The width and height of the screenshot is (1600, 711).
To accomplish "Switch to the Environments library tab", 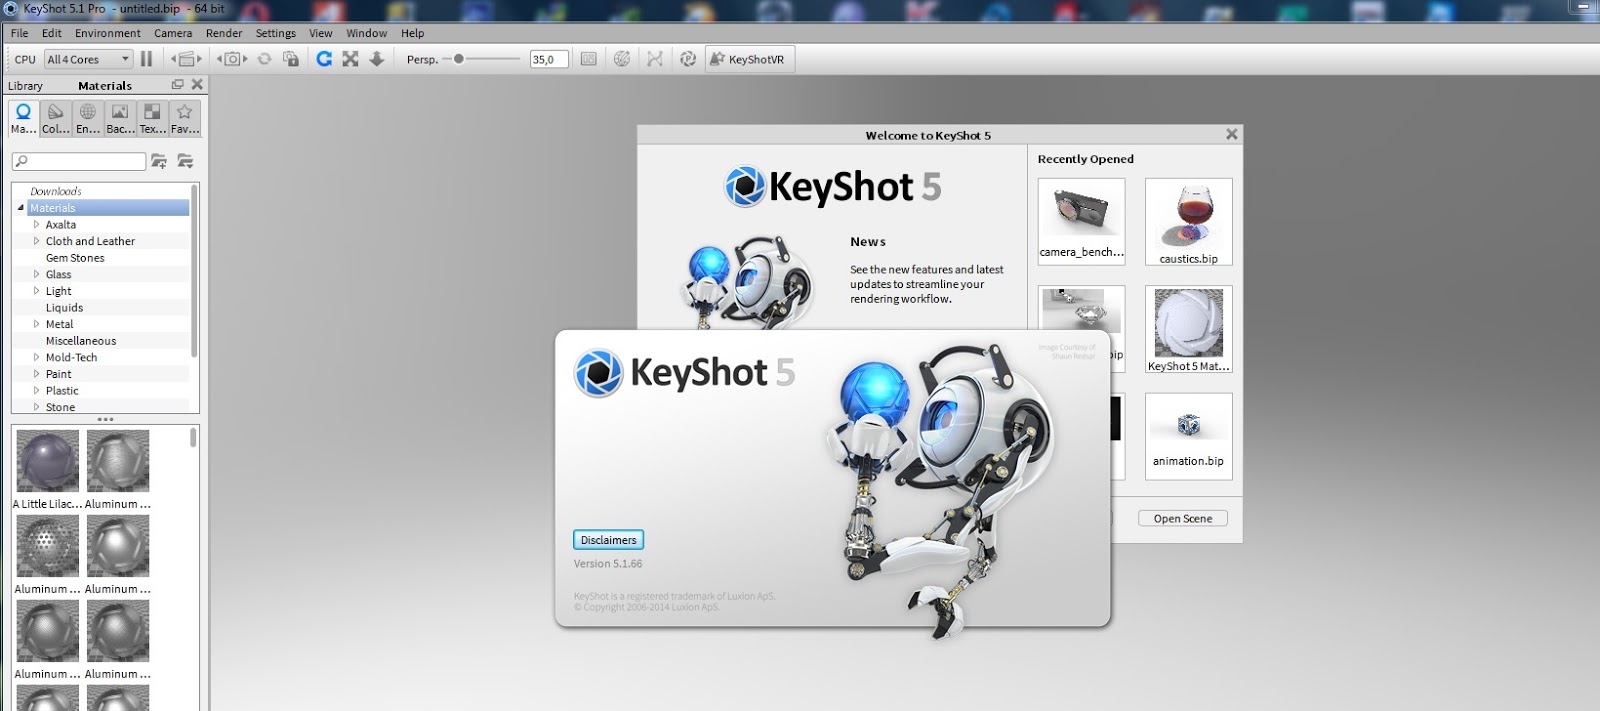I will pos(88,118).
